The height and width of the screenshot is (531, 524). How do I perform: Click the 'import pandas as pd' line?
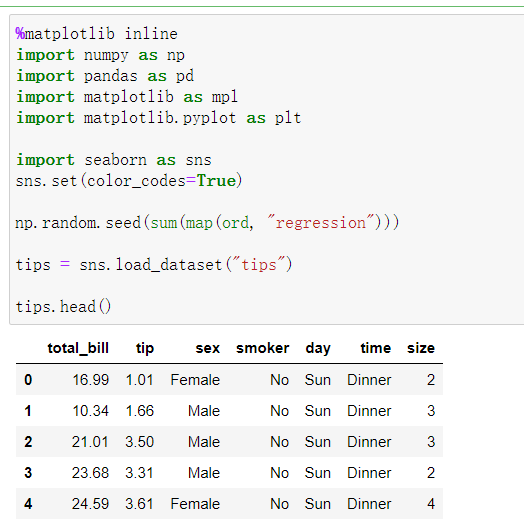(x=105, y=76)
